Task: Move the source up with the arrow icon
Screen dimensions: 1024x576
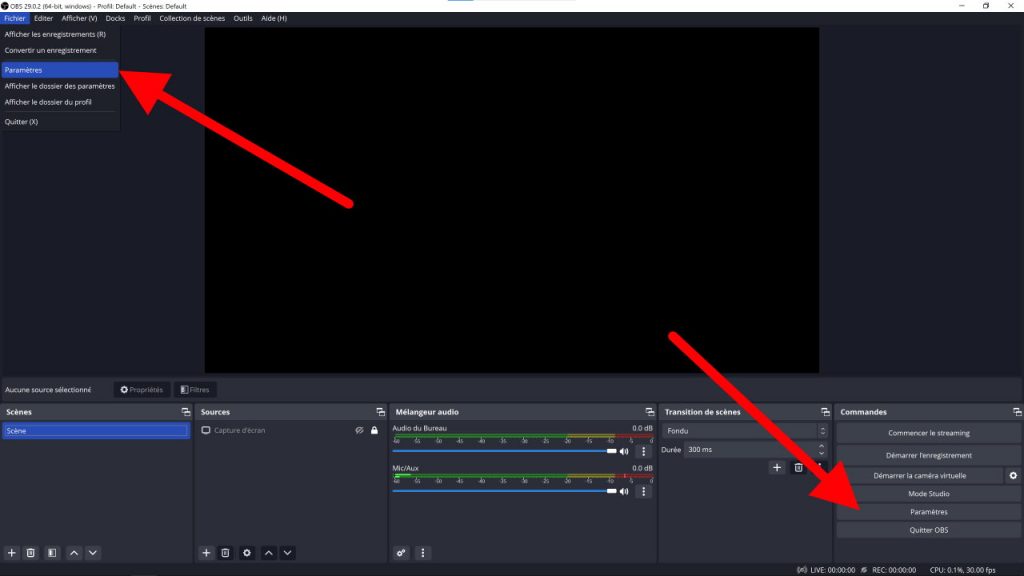Action: 267,552
